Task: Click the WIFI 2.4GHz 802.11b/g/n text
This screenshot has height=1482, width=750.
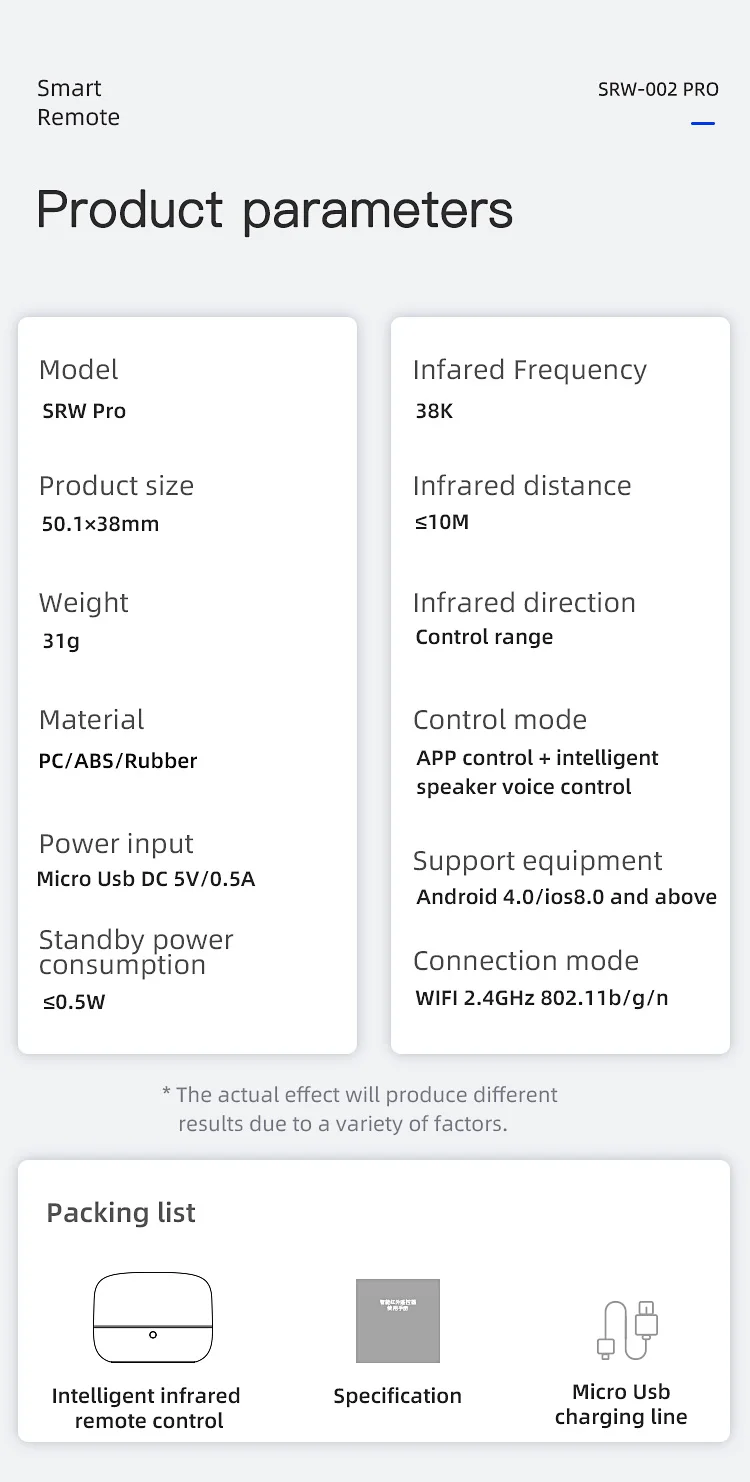Action: [x=542, y=998]
